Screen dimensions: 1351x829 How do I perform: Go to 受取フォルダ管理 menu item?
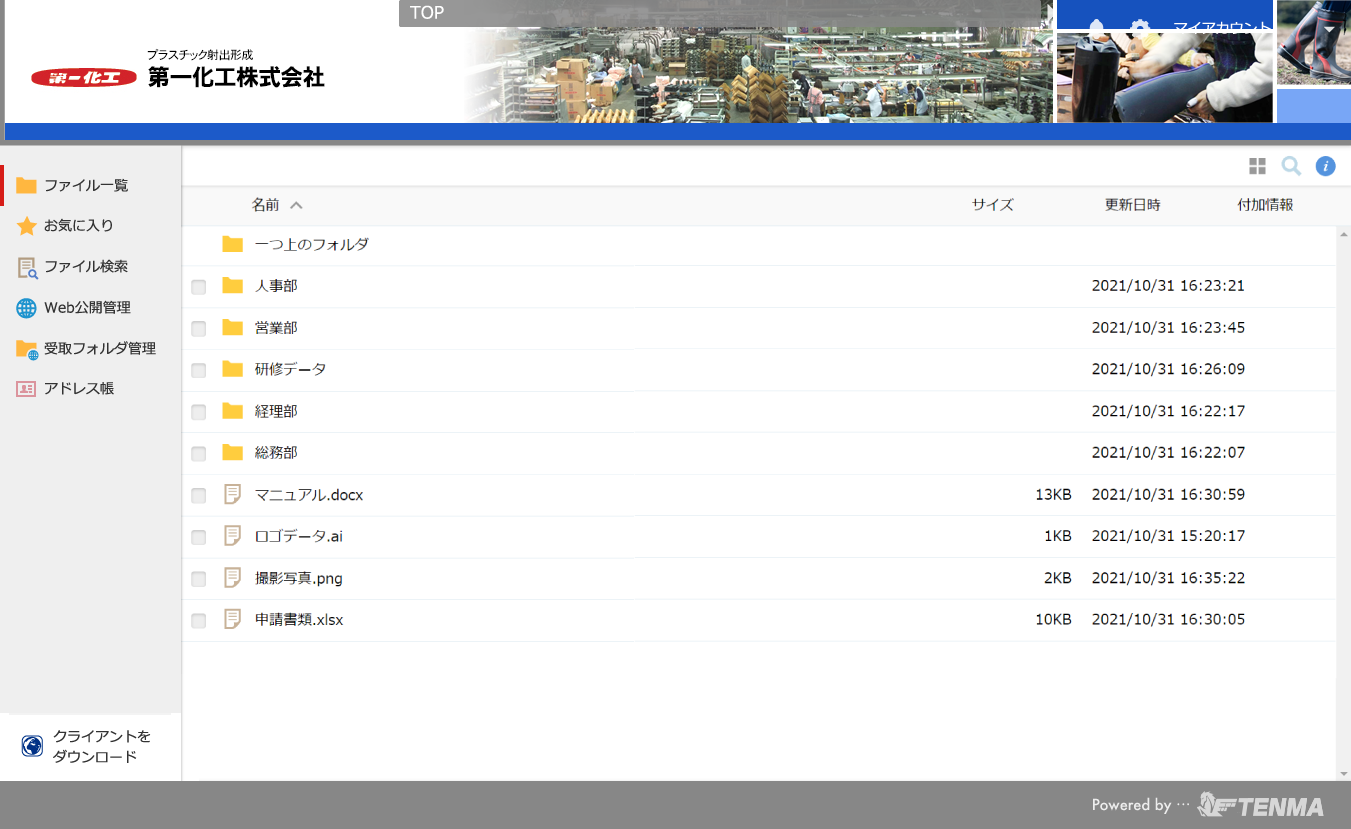click(99, 348)
